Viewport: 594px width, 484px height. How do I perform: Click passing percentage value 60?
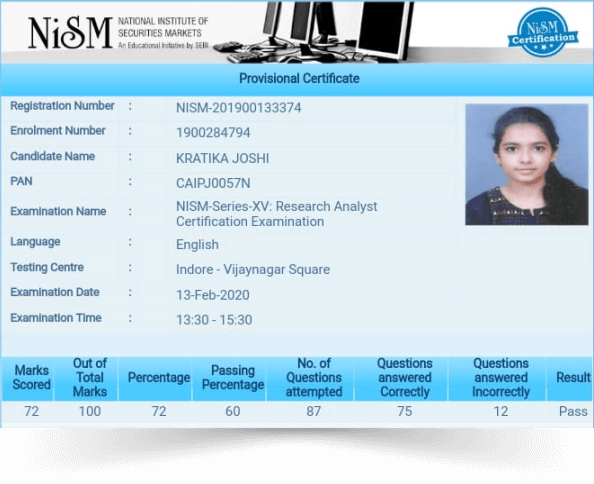pos(233,411)
